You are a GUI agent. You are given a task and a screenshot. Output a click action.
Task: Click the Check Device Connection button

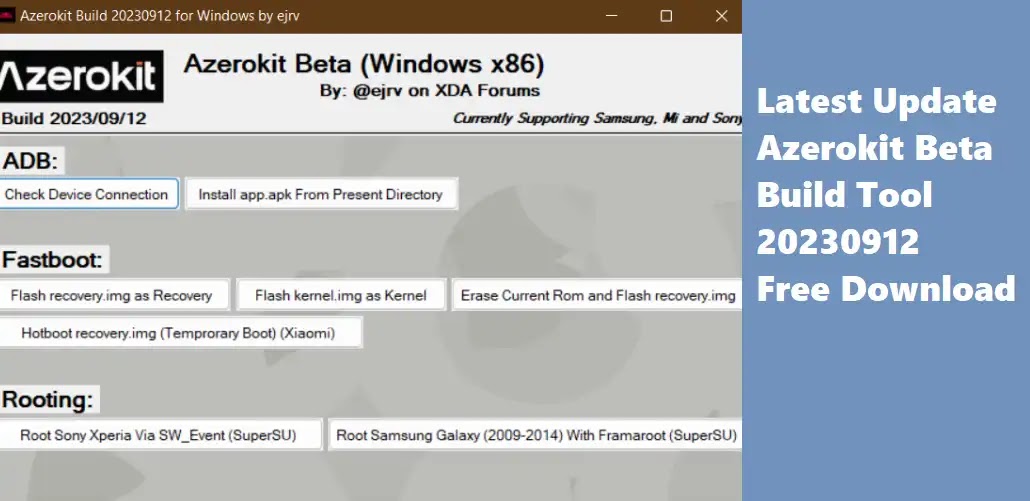(88, 194)
